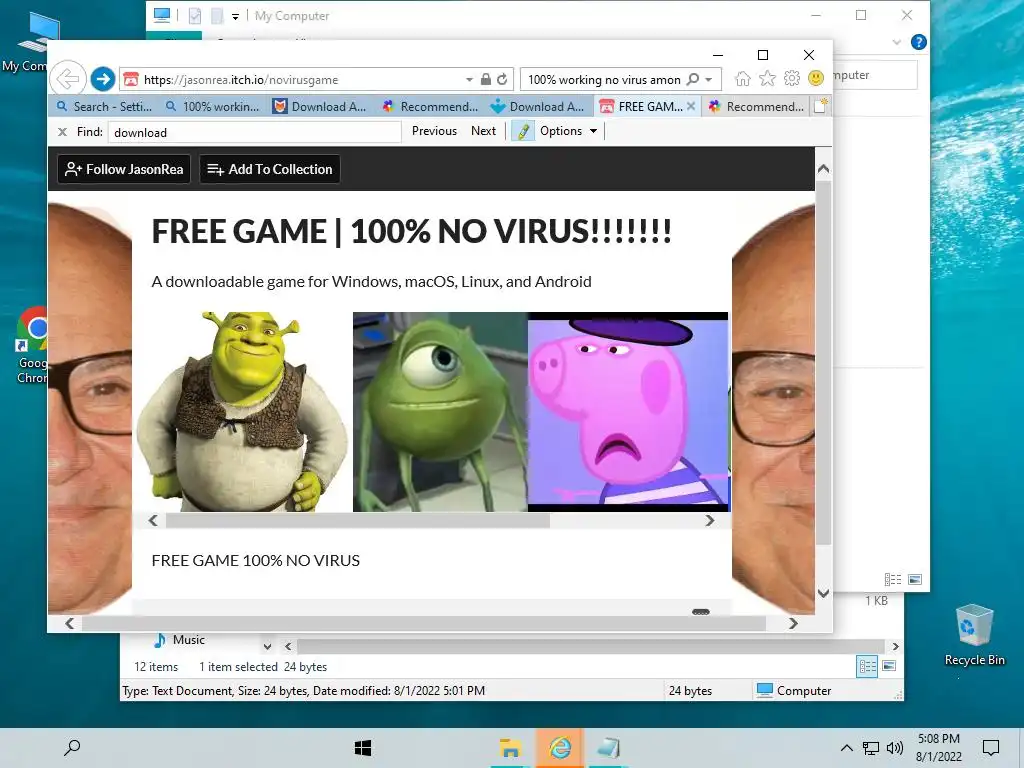The height and width of the screenshot is (768, 1024).
Task: Click the taskbar clock showing 5:08 PM
Action: (x=938, y=748)
